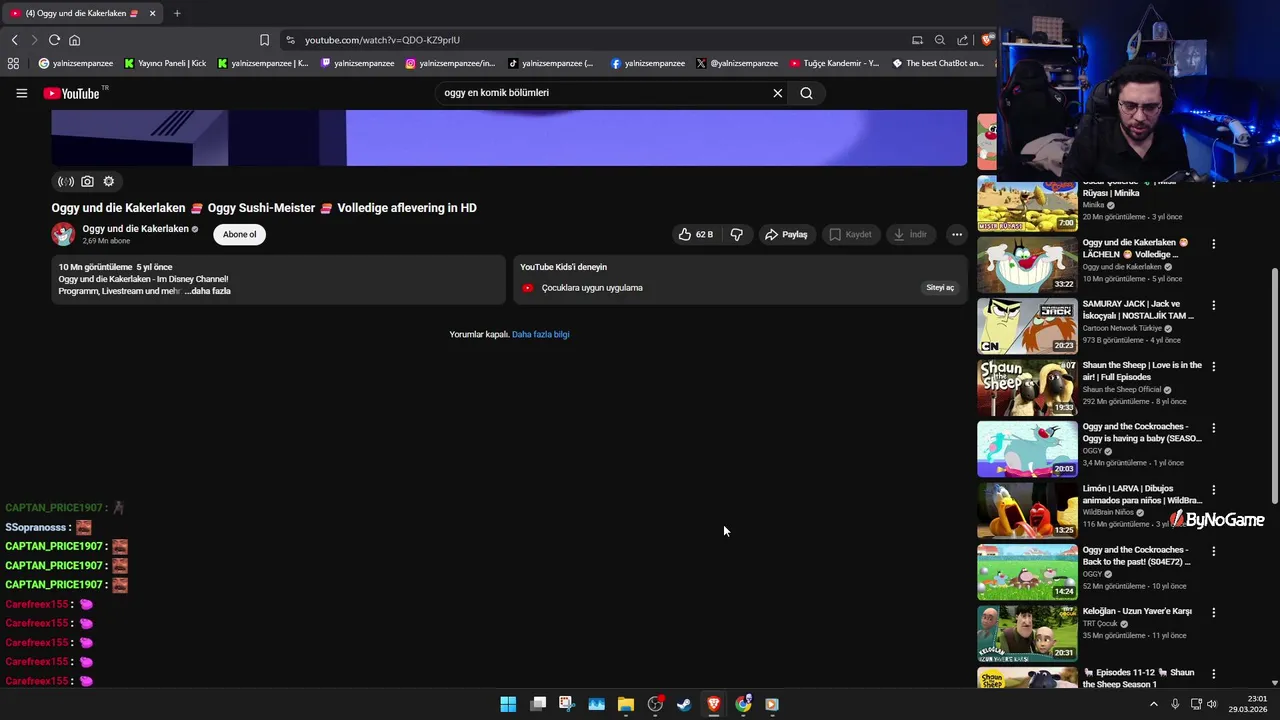Image resolution: width=1280 pixels, height=720 pixels.
Task: Open the Yayıncı Paneli | Kick bookmark
Action: [165, 63]
